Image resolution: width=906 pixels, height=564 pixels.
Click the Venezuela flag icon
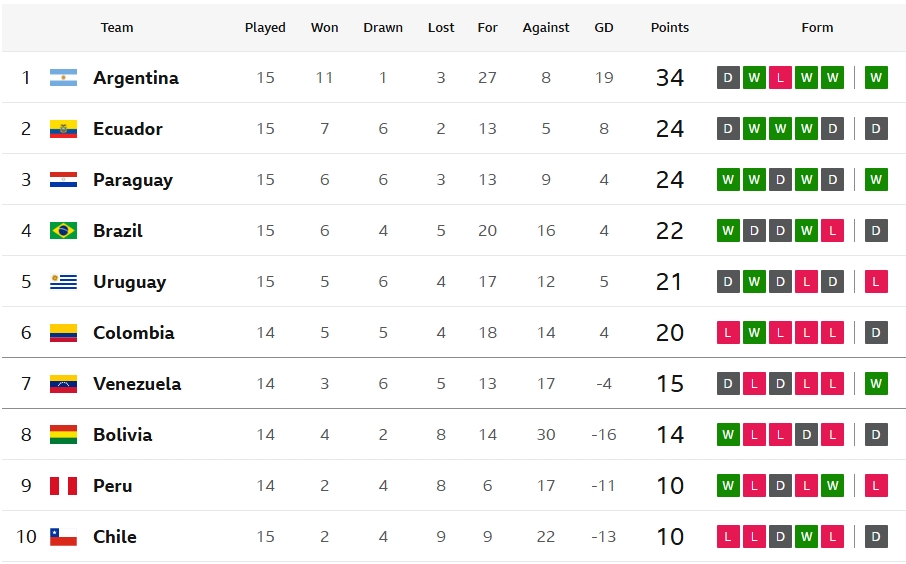tap(63, 384)
